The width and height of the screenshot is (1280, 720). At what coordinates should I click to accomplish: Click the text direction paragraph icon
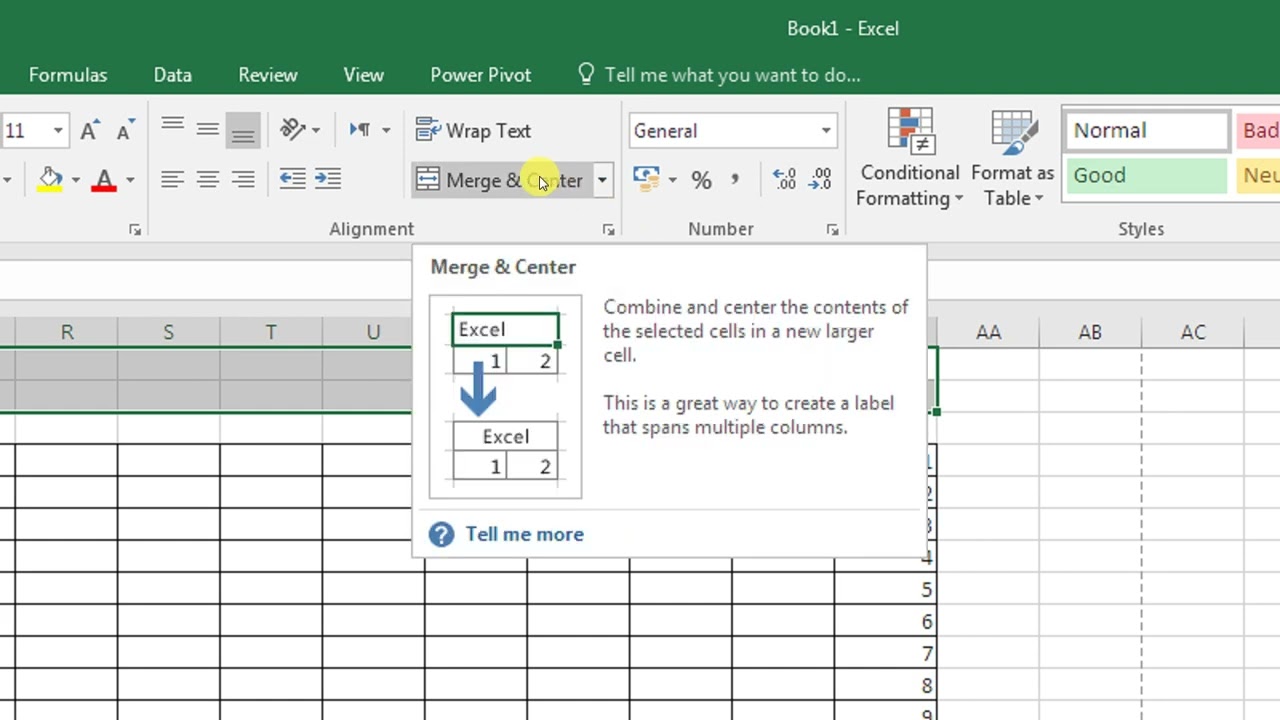(360, 130)
